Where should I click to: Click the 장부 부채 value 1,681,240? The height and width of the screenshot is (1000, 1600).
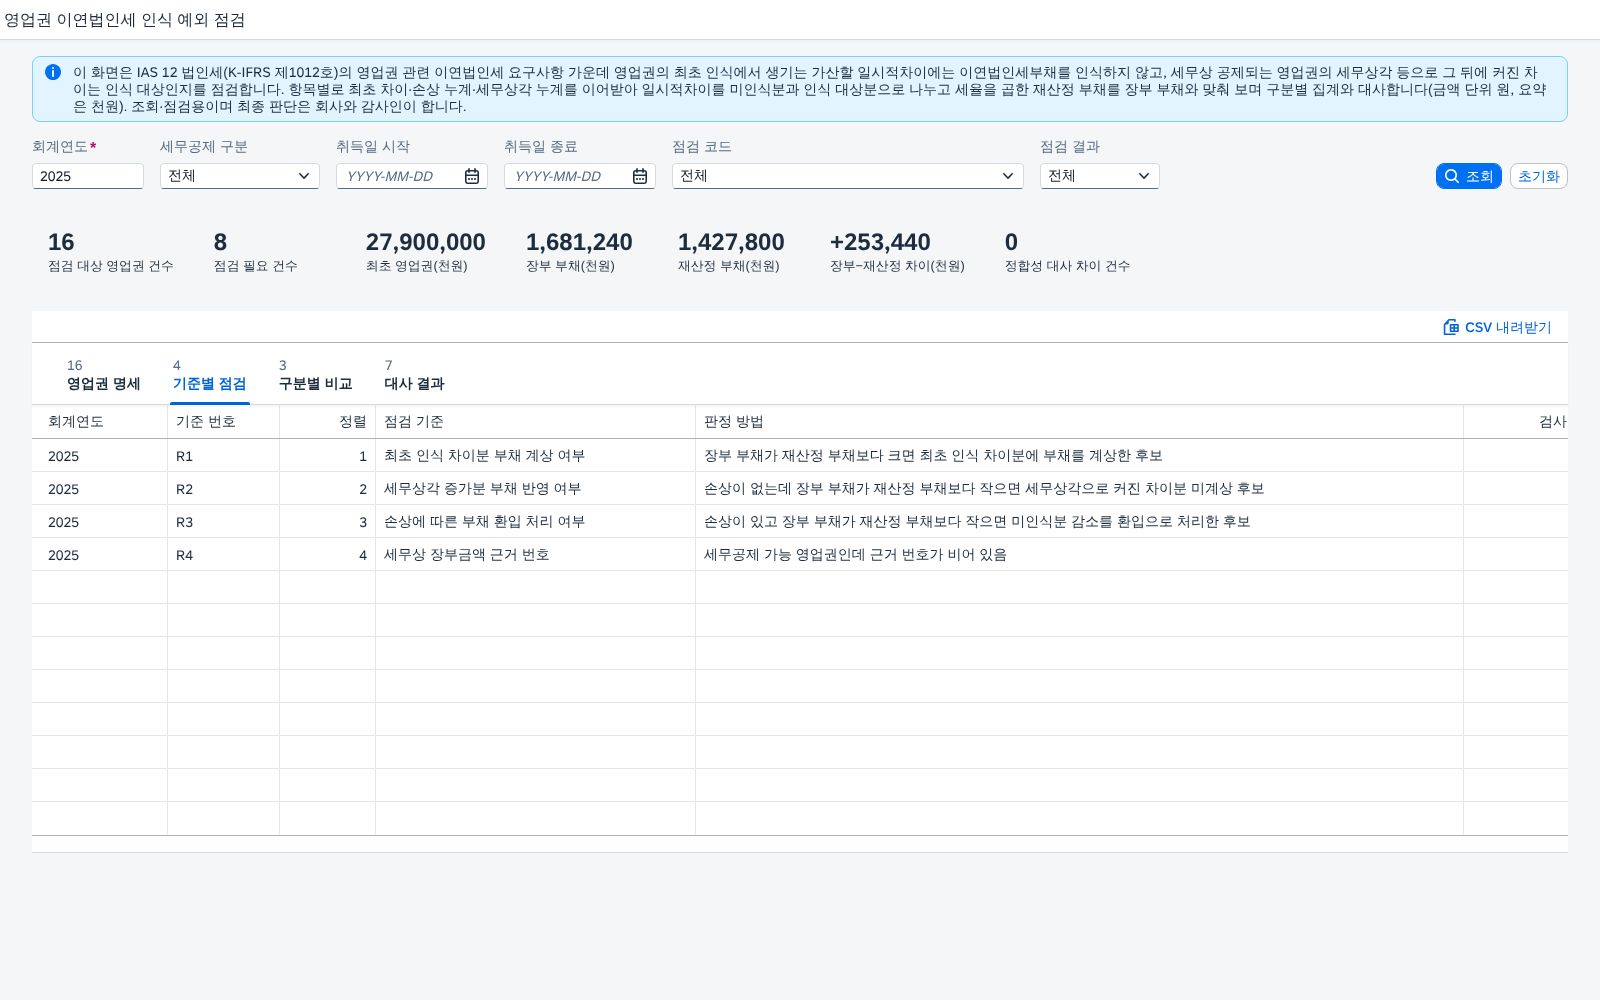(579, 242)
